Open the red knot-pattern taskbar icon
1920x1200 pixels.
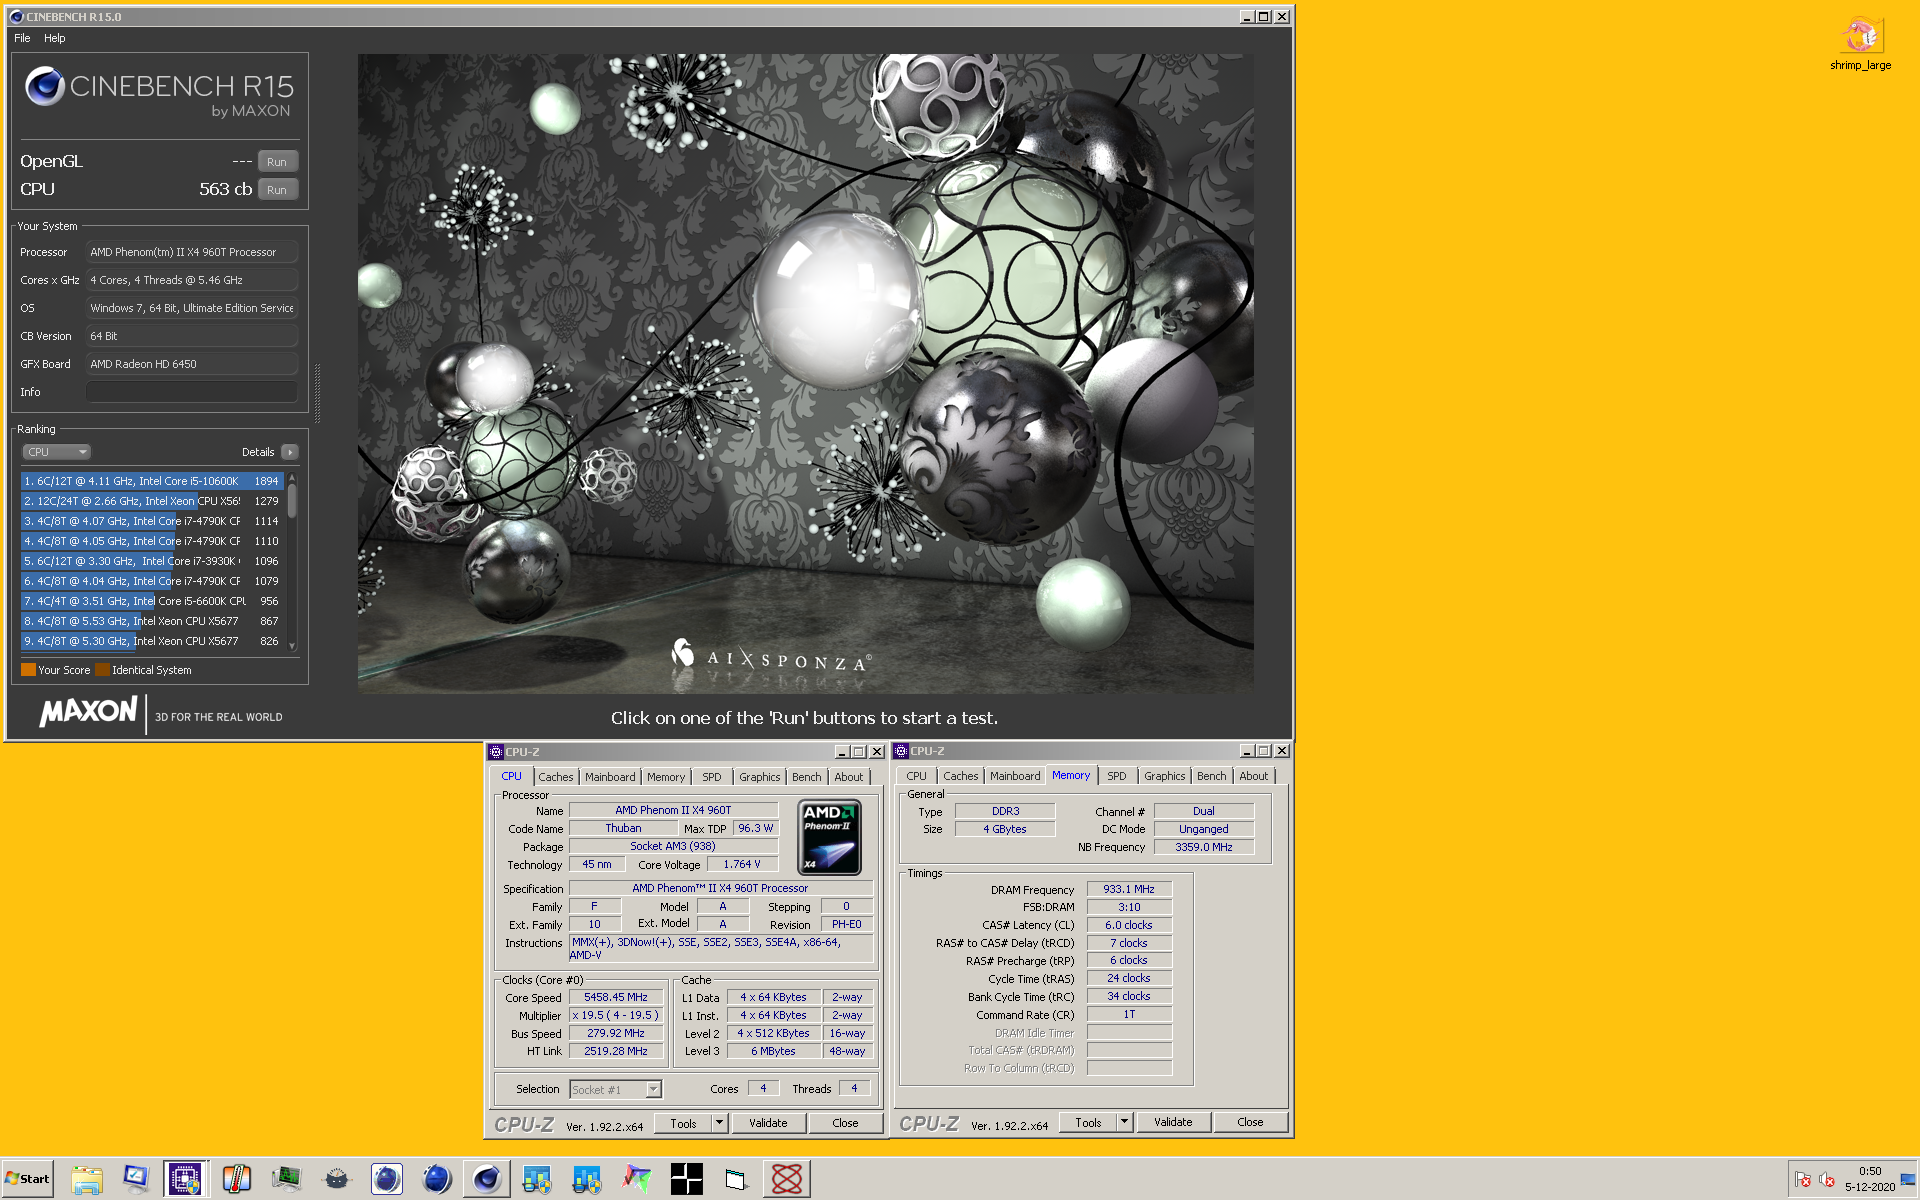click(x=787, y=1179)
